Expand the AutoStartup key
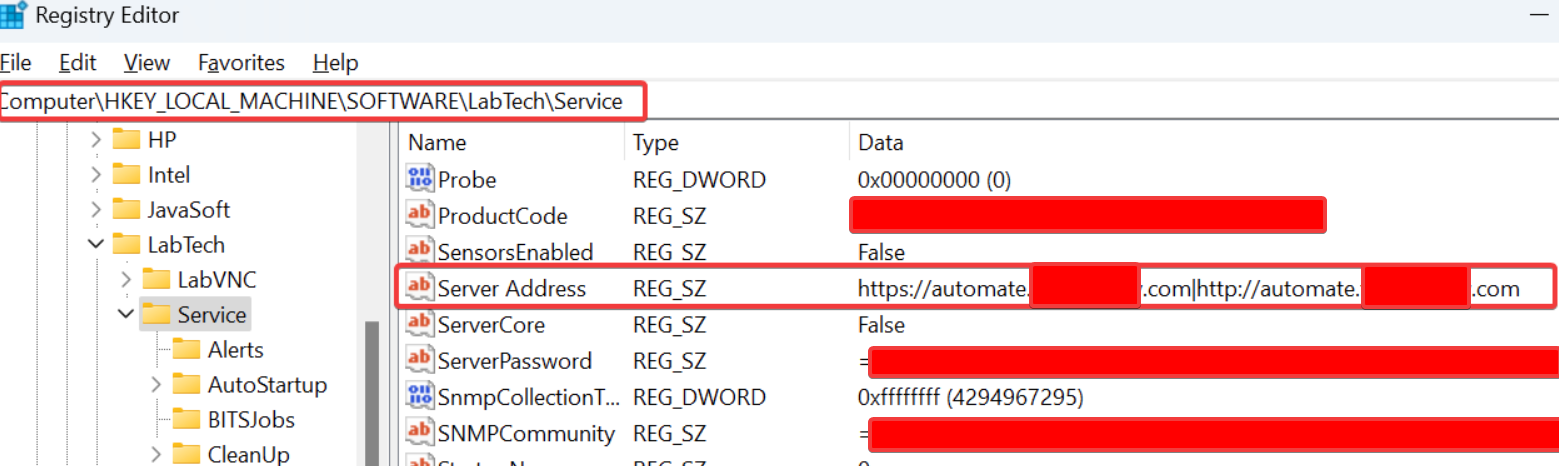 156,385
